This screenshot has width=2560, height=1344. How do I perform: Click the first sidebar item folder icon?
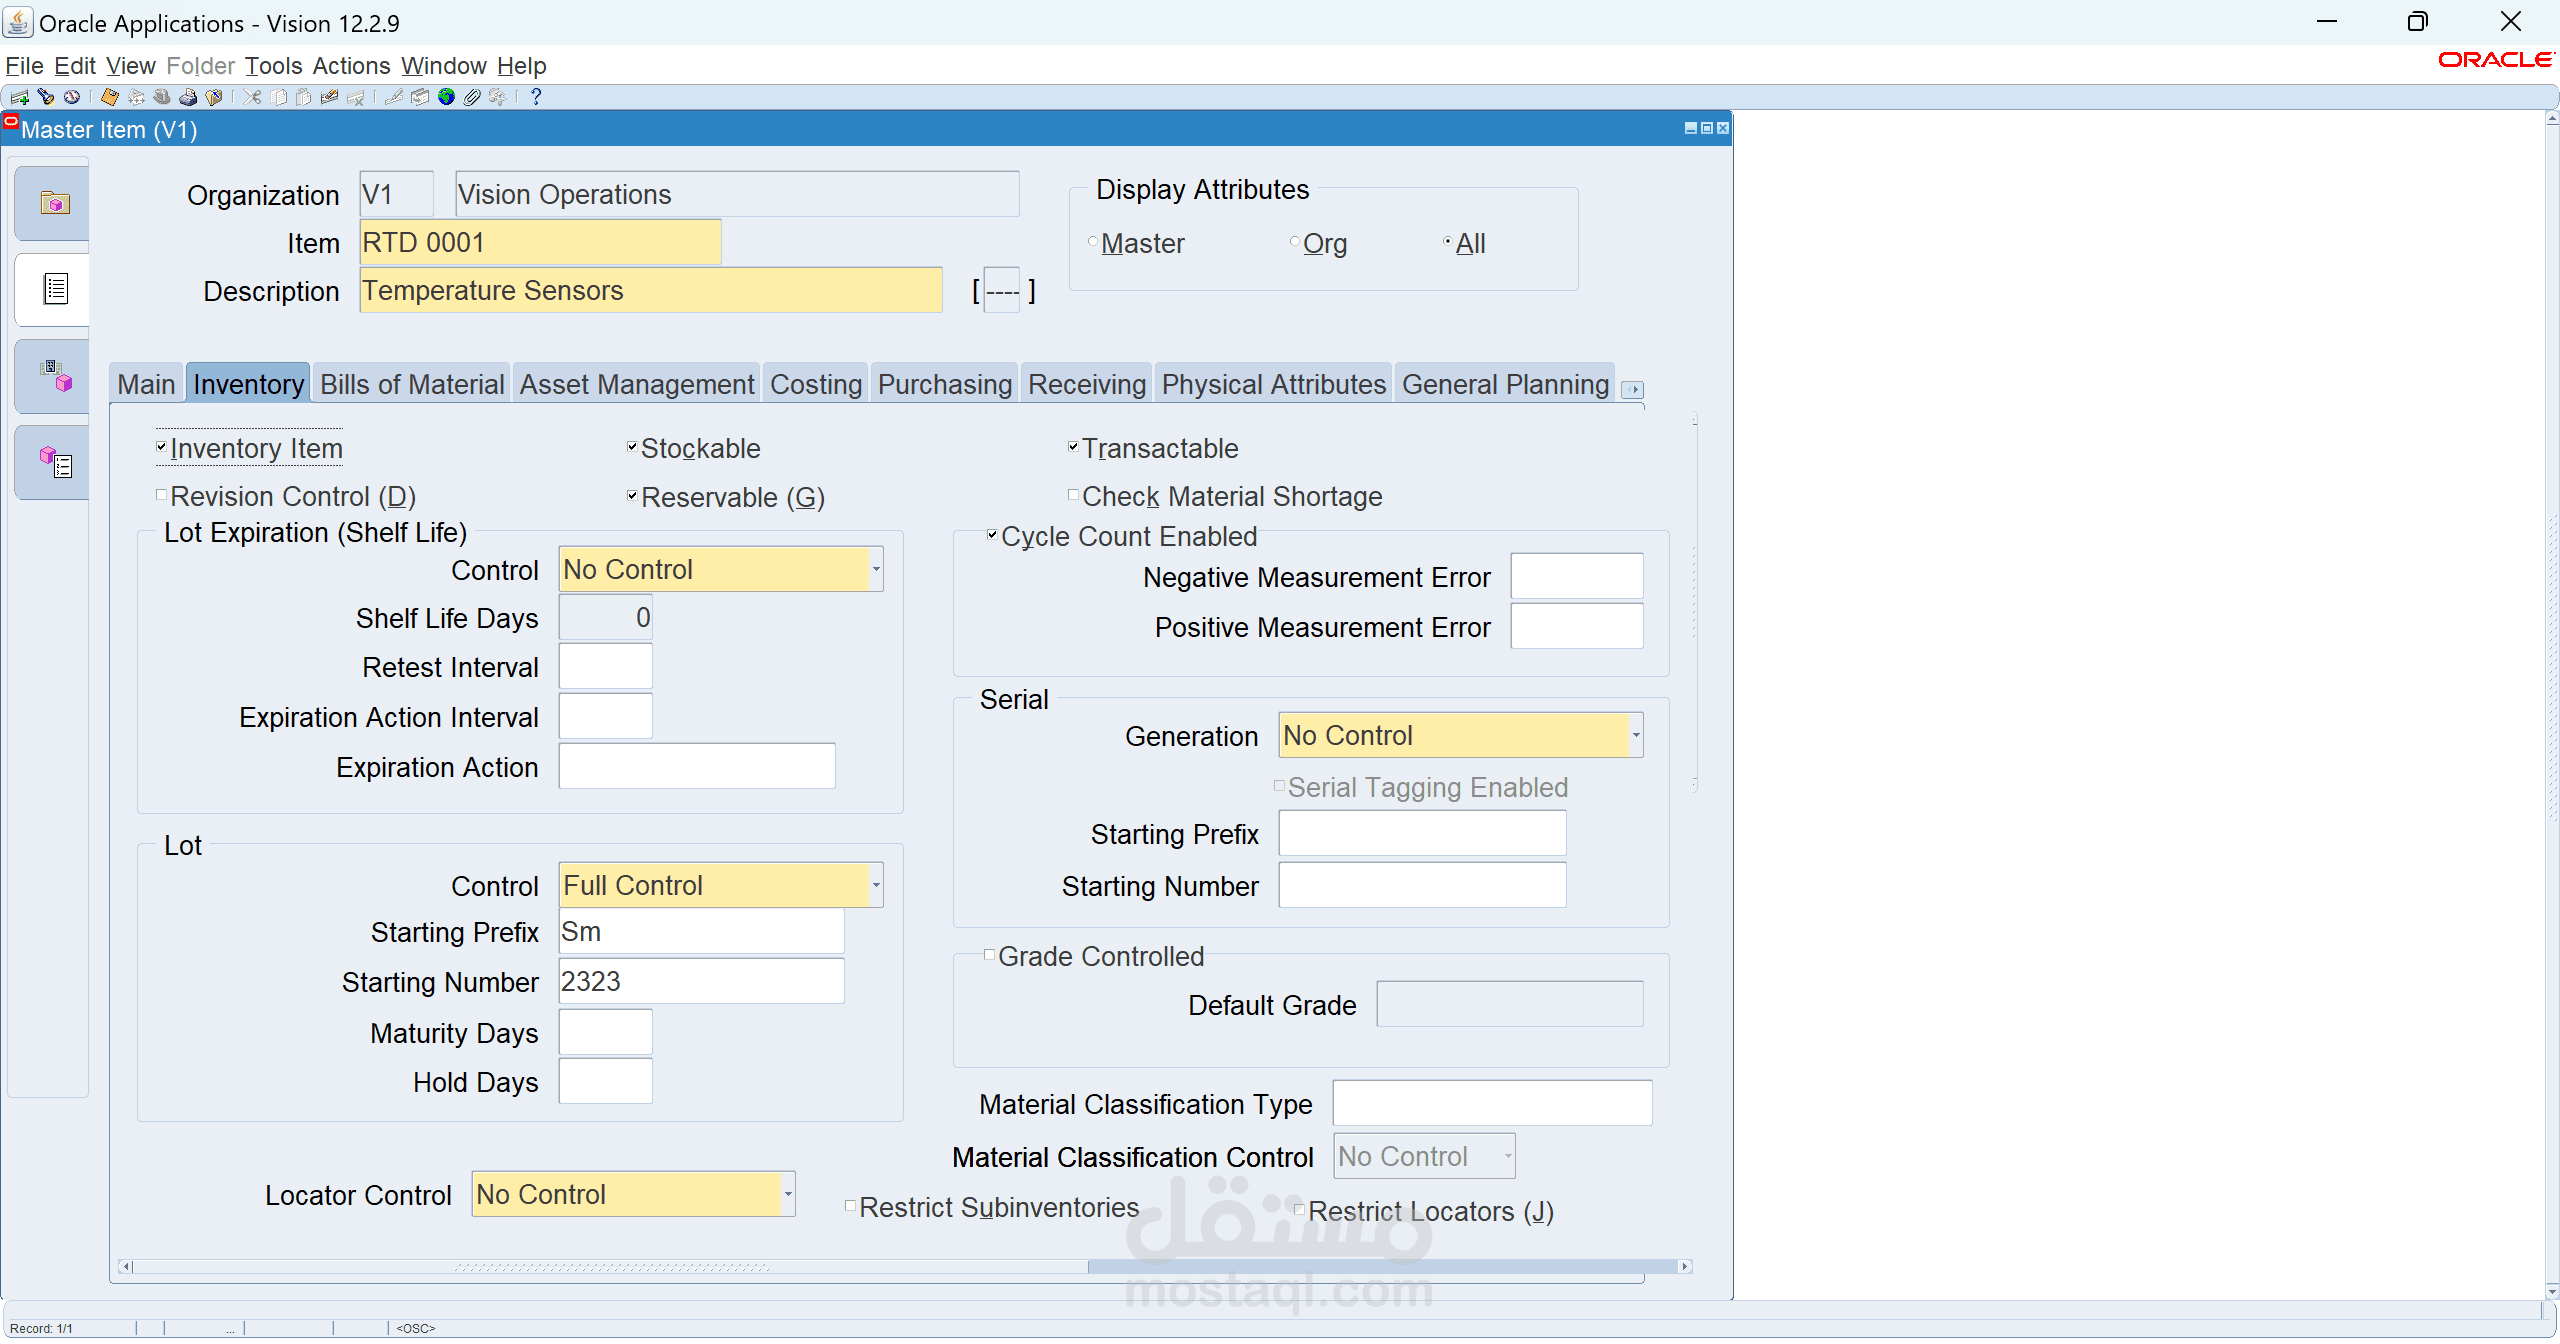click(x=54, y=204)
